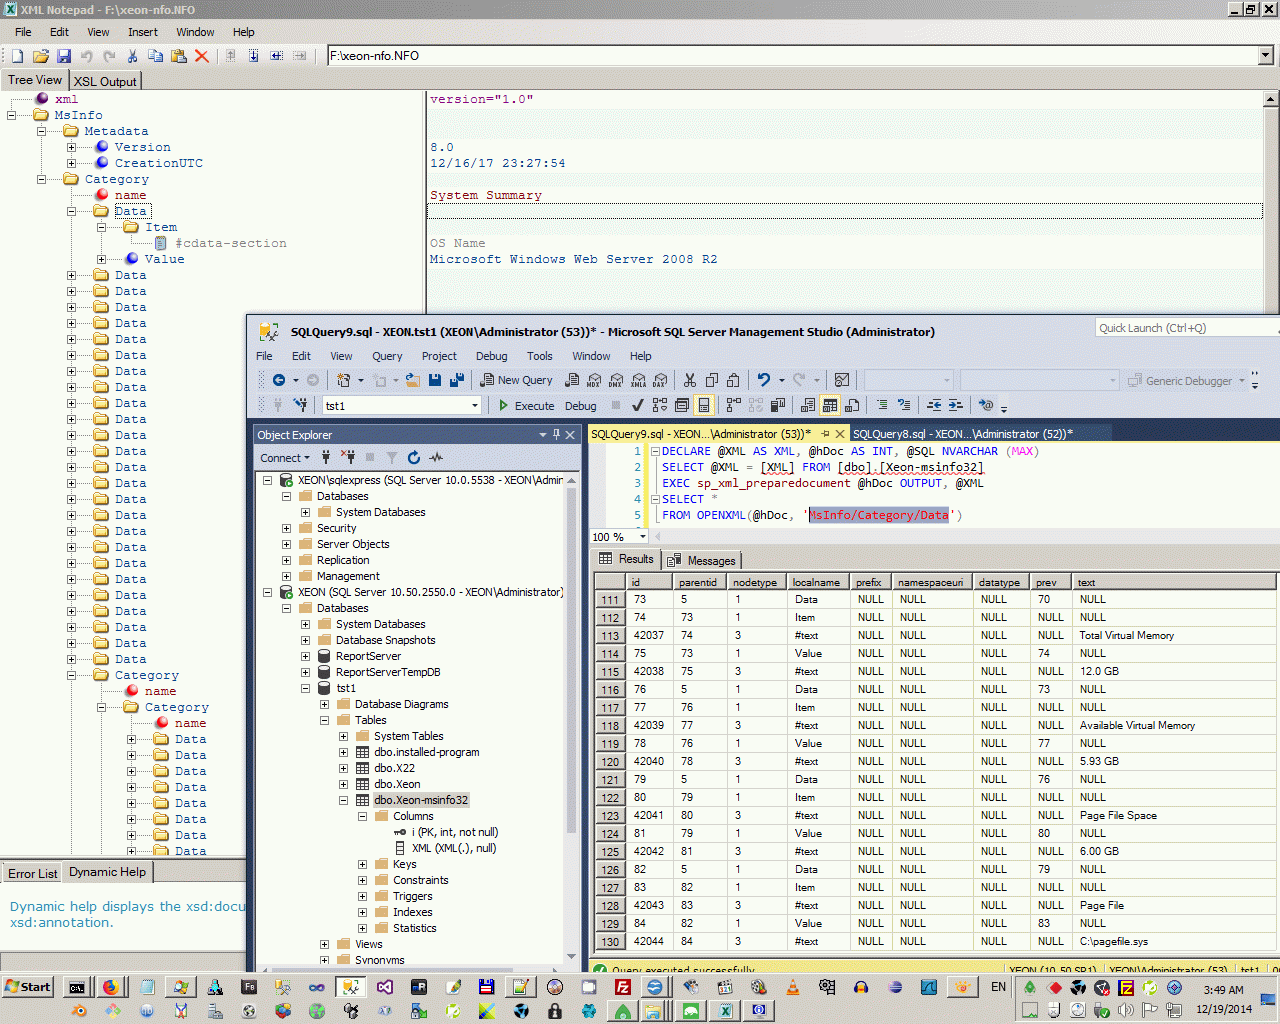Expand the Security folder under sqlexpress

pos(286,528)
